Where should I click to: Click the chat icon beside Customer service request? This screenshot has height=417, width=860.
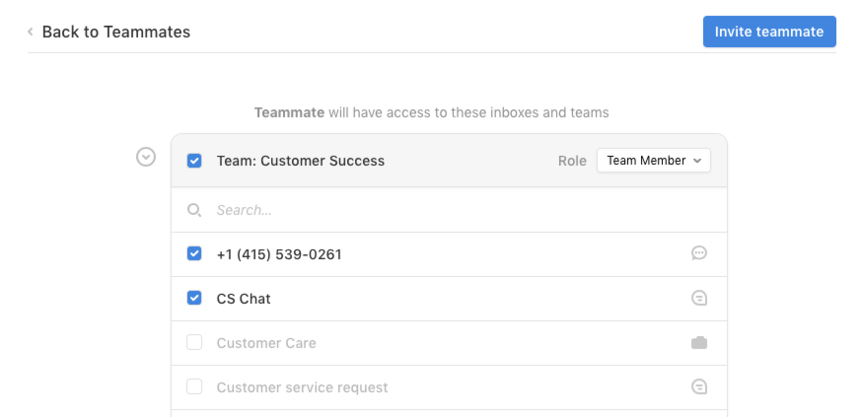click(x=699, y=387)
